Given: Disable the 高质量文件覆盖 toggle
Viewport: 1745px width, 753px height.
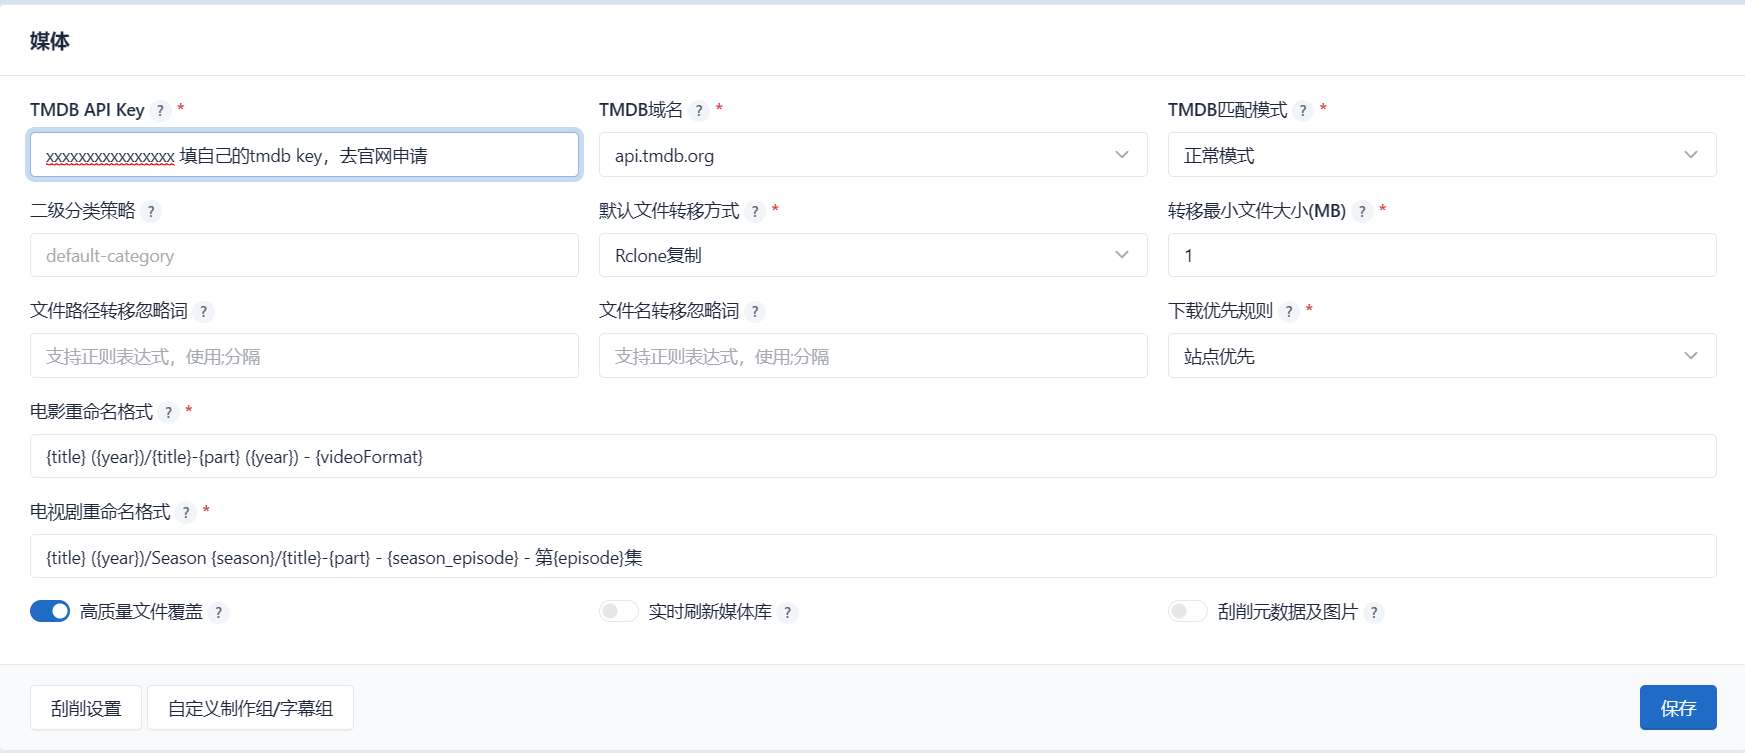Looking at the screenshot, I should click(x=50, y=612).
